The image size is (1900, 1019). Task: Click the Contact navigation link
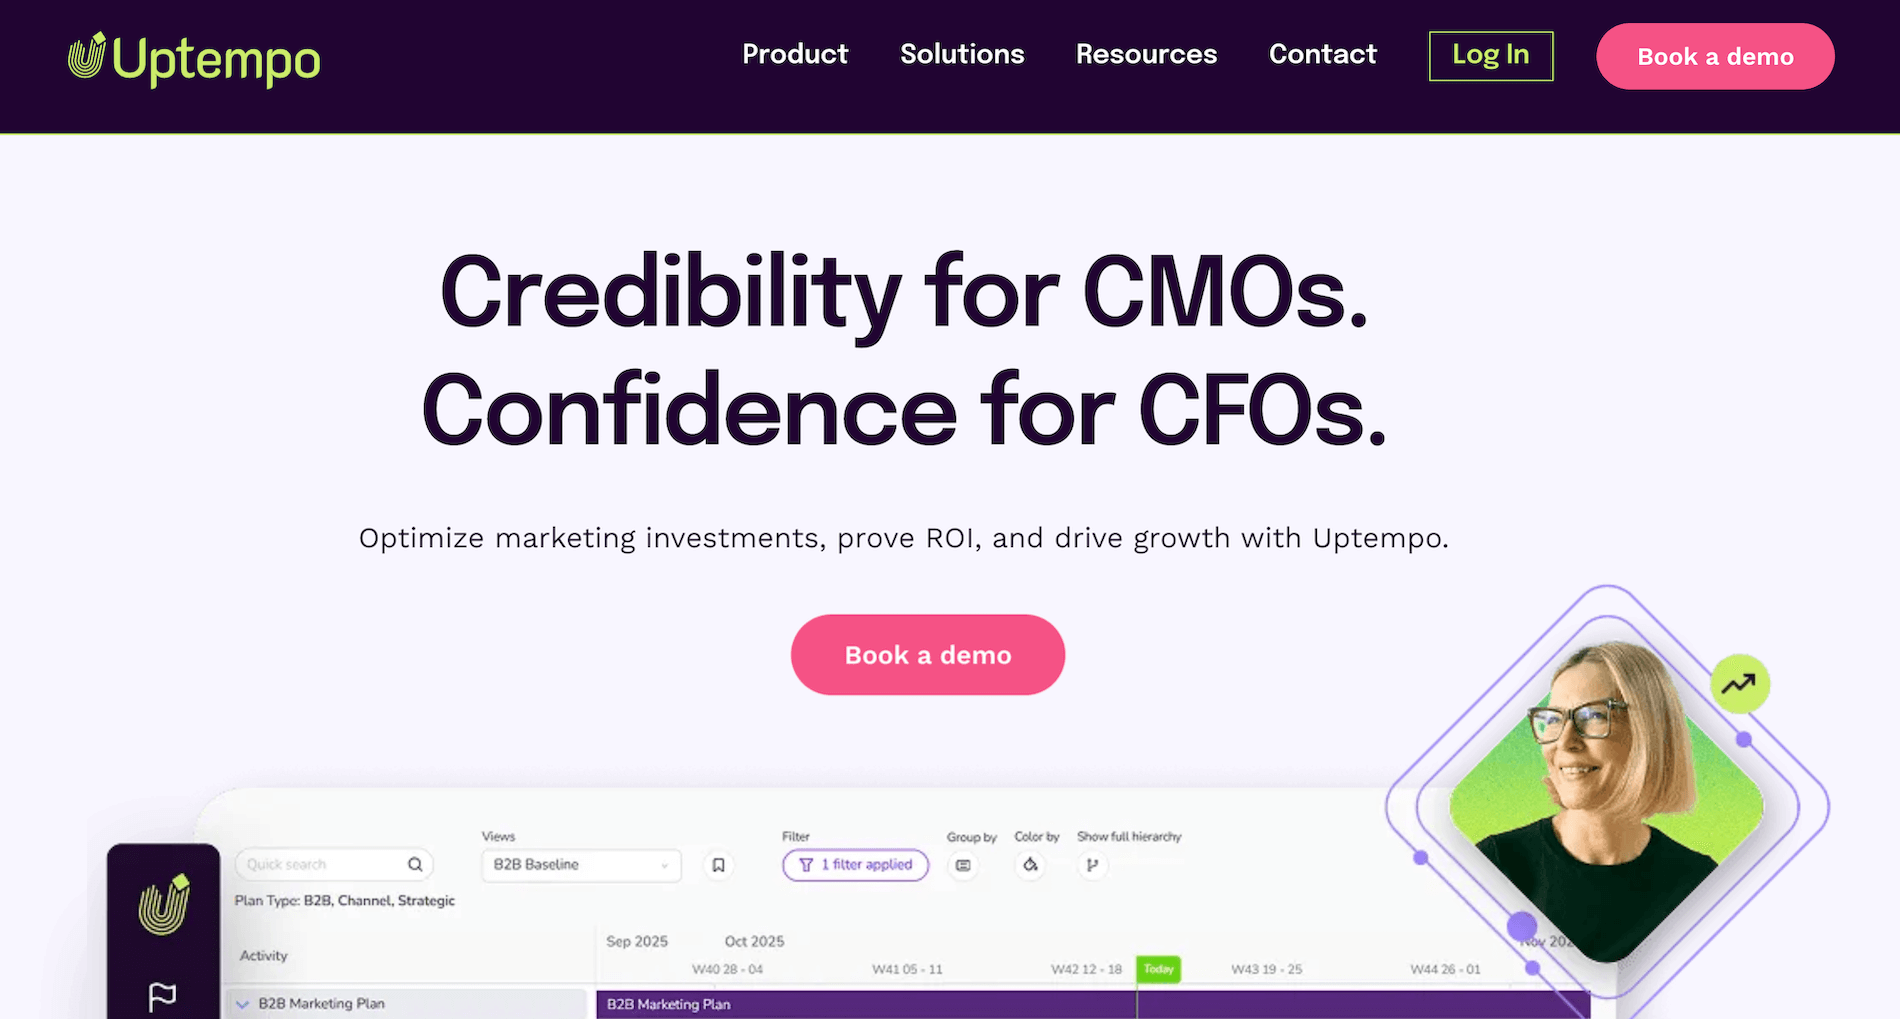(x=1322, y=55)
